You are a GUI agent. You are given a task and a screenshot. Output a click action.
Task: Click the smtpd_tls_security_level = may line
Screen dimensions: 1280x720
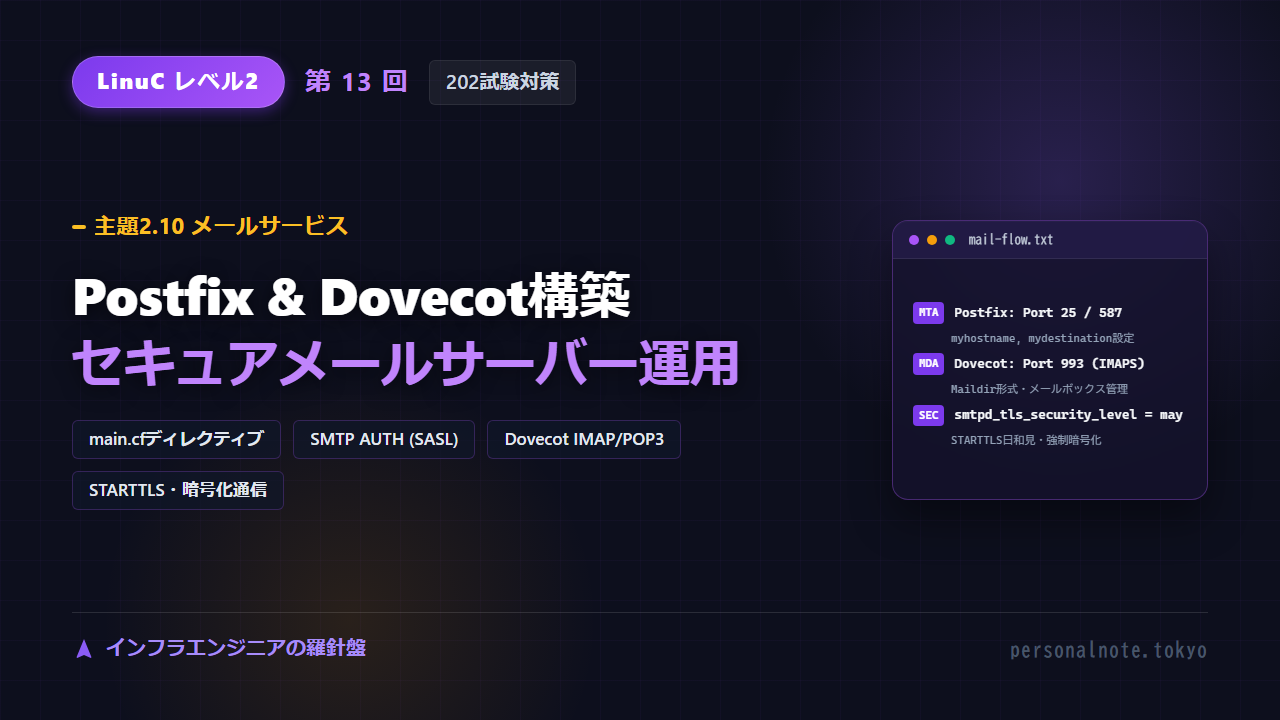1068,415
